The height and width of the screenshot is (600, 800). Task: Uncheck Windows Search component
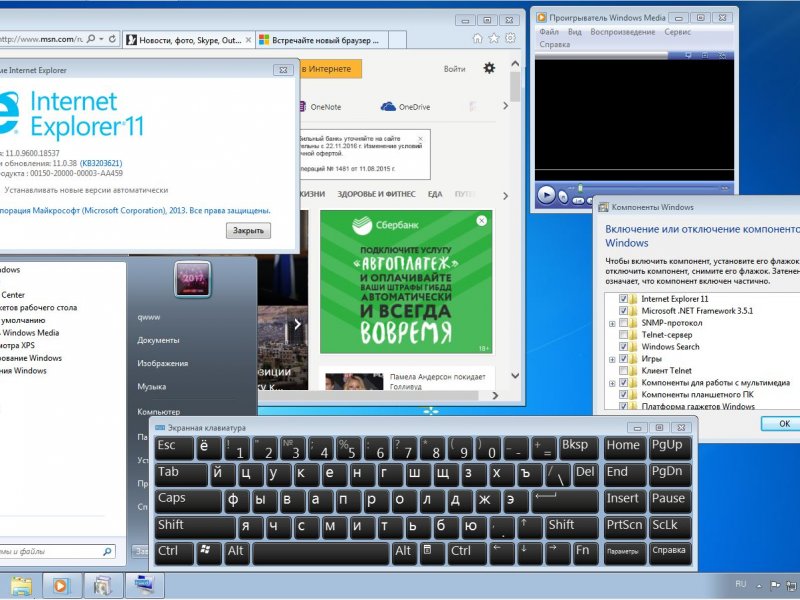click(623, 347)
